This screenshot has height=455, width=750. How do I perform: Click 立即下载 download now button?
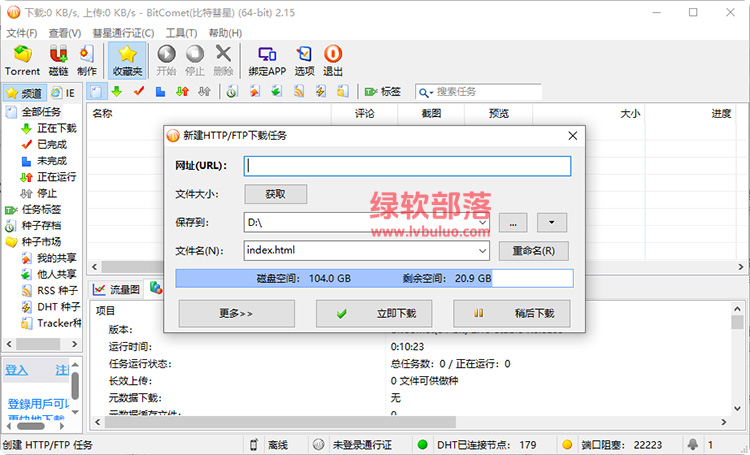pos(374,313)
